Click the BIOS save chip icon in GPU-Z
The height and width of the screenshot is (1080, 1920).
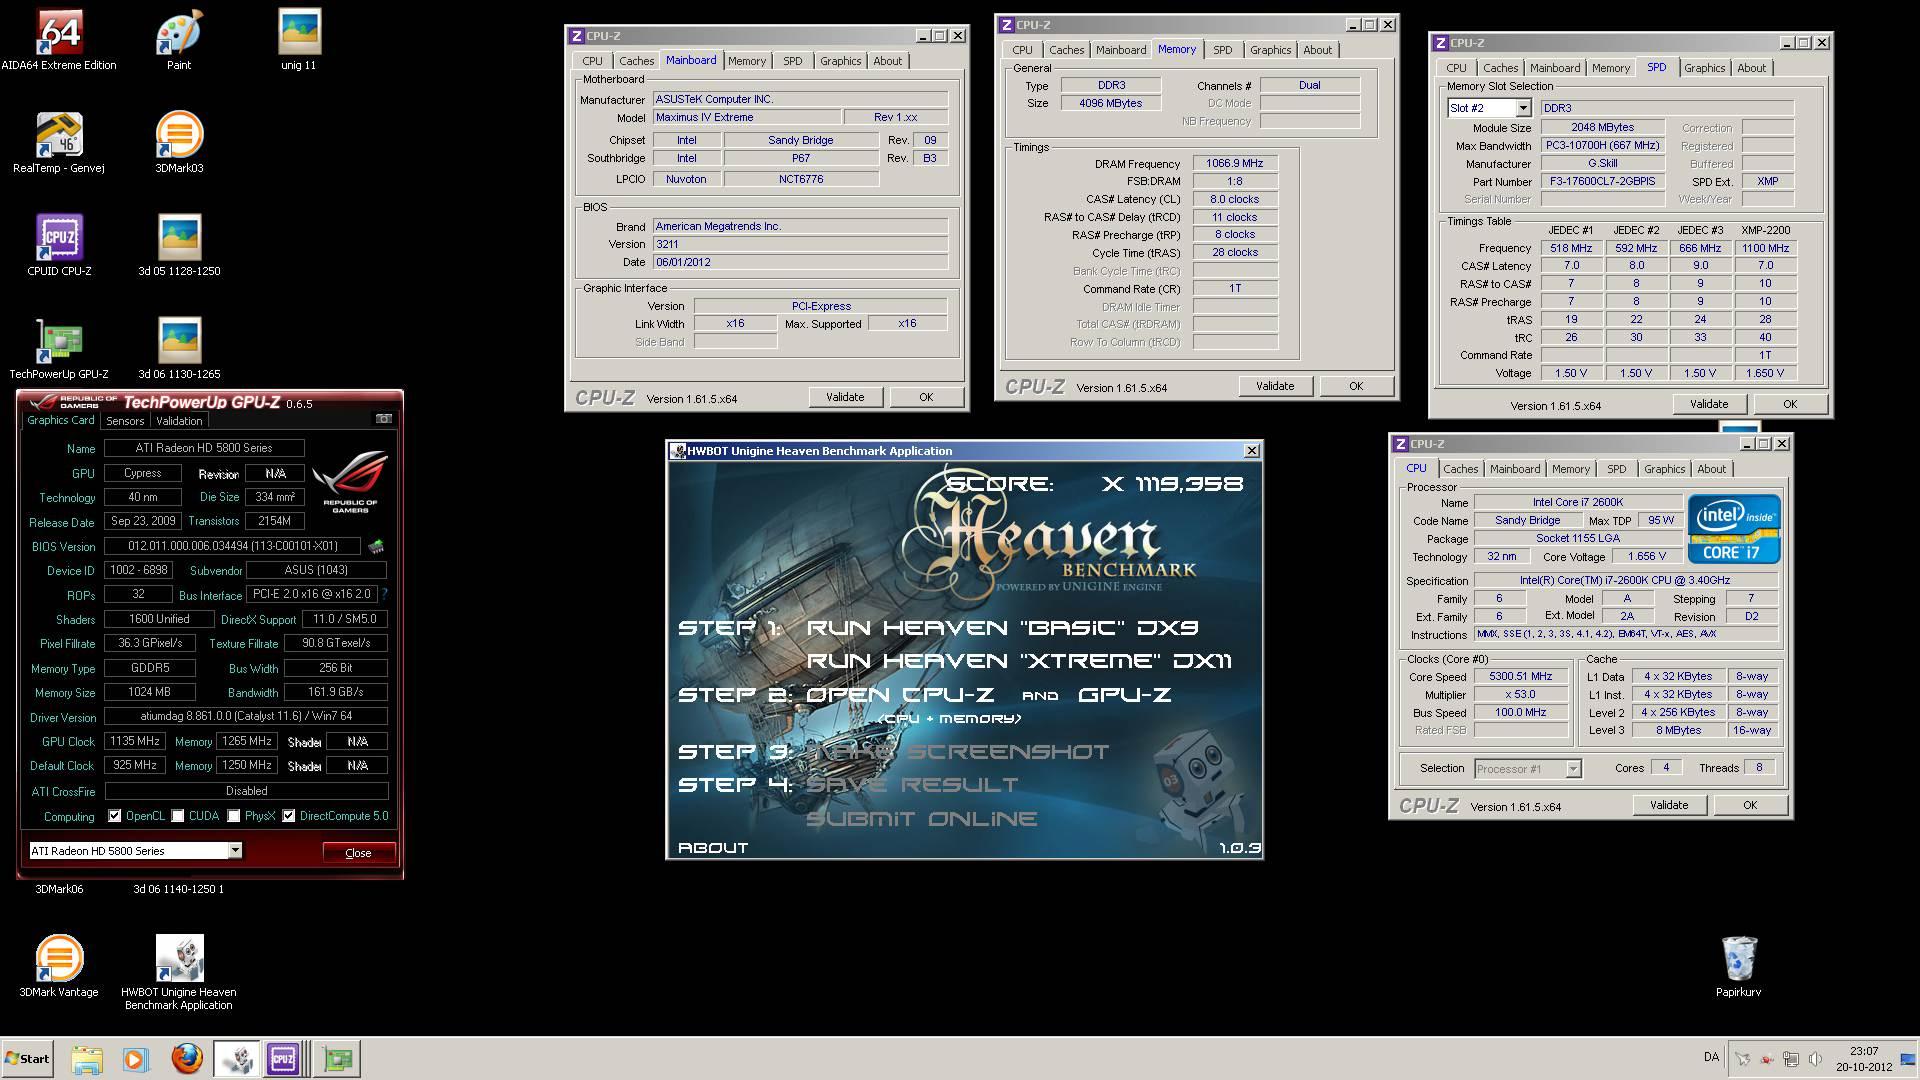[376, 546]
